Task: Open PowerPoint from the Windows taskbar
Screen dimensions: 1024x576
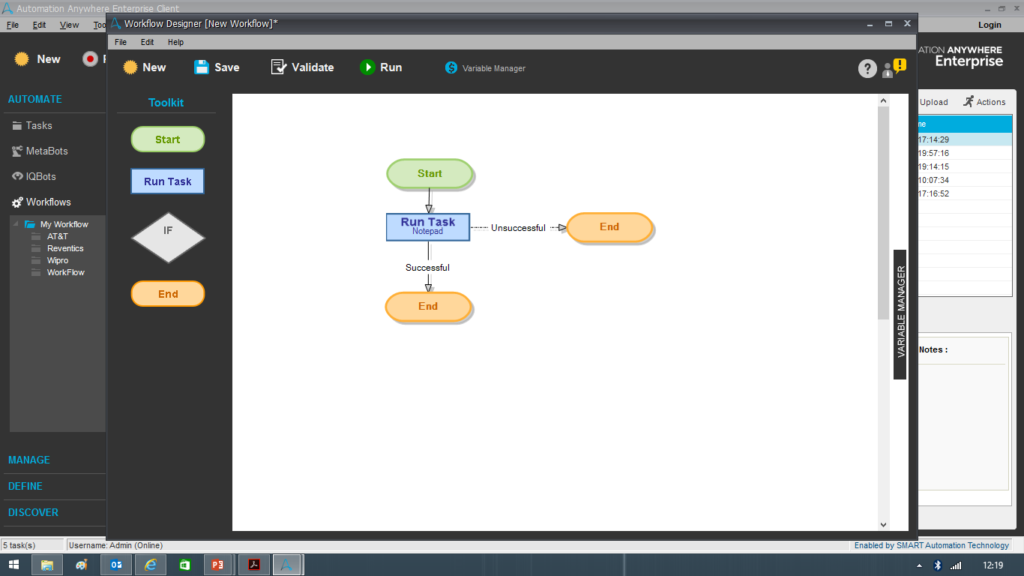Action: (218, 565)
